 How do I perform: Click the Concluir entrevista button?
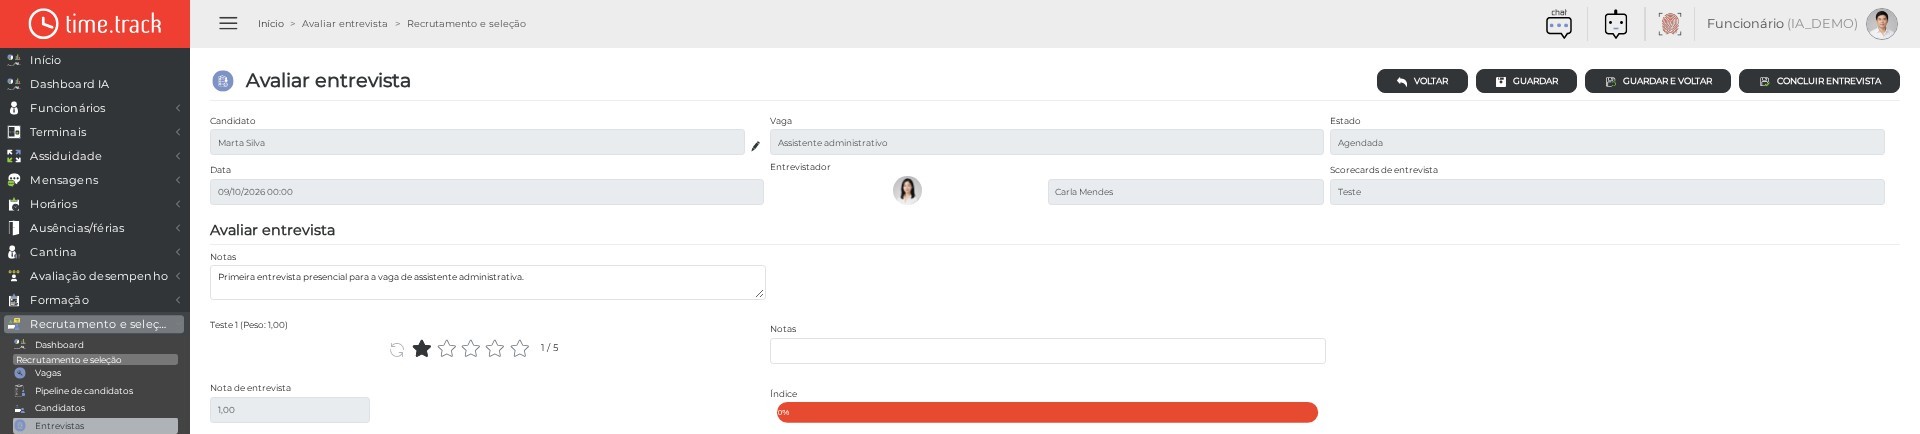[x=1819, y=81]
